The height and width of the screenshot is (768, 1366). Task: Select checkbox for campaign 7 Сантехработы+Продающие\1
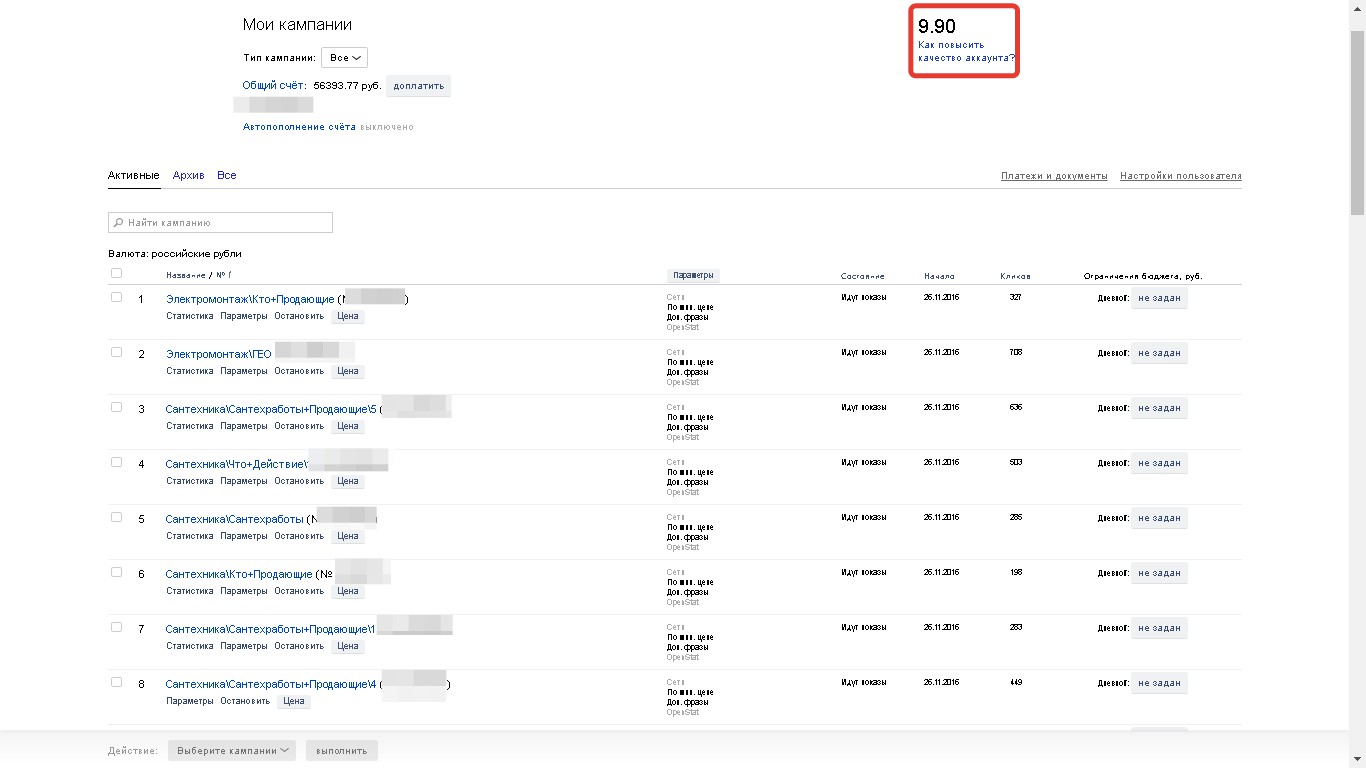(x=116, y=627)
